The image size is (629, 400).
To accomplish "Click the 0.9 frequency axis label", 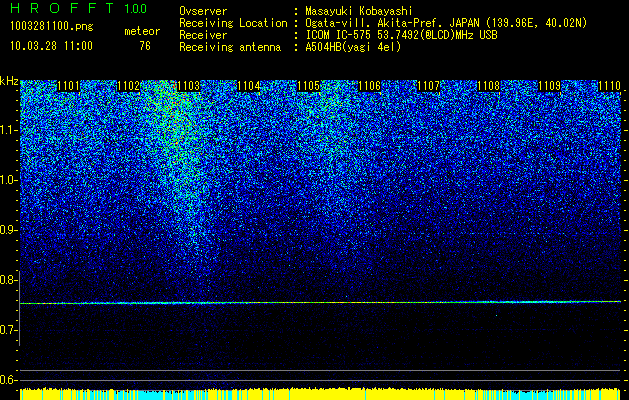I will (x=8, y=230).
